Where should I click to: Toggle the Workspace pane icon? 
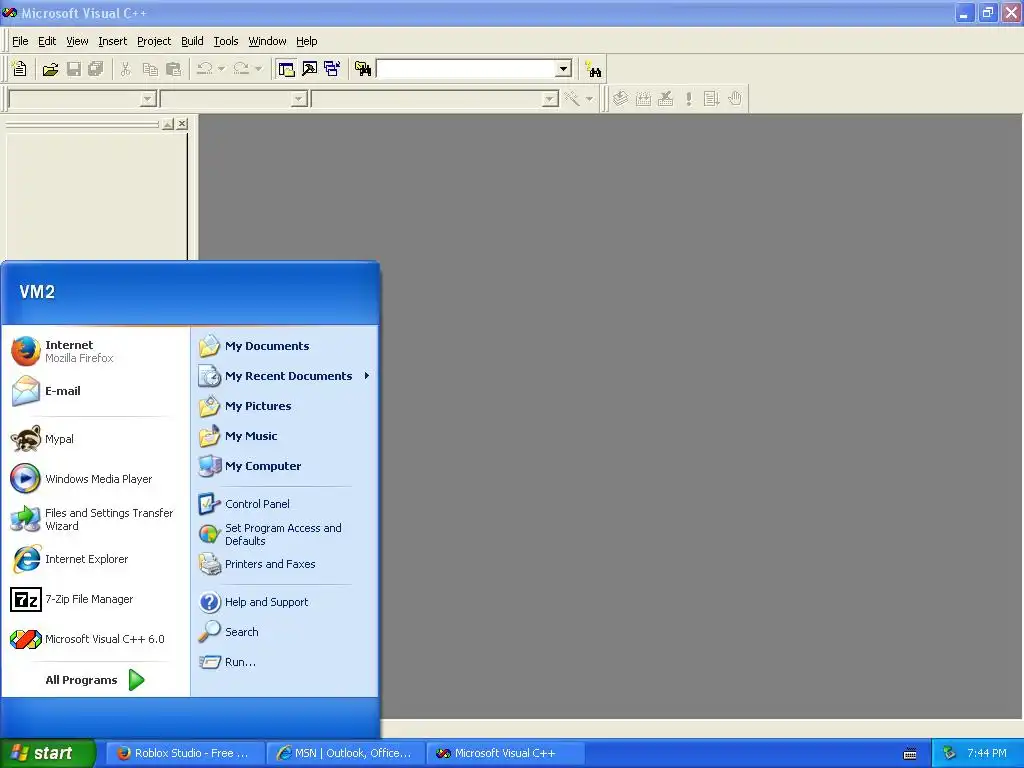[286, 69]
